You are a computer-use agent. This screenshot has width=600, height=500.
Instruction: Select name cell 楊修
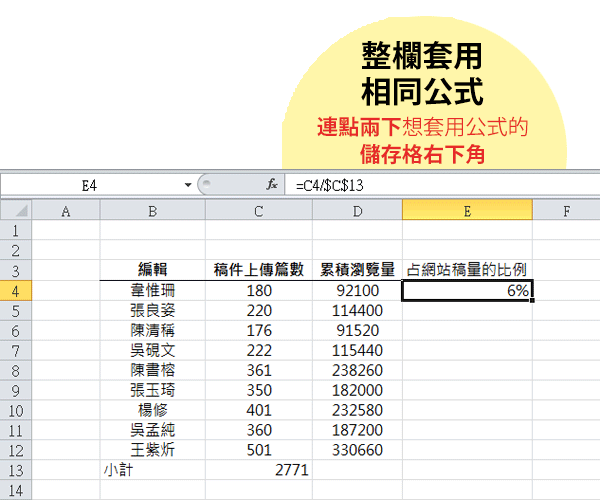tap(153, 410)
